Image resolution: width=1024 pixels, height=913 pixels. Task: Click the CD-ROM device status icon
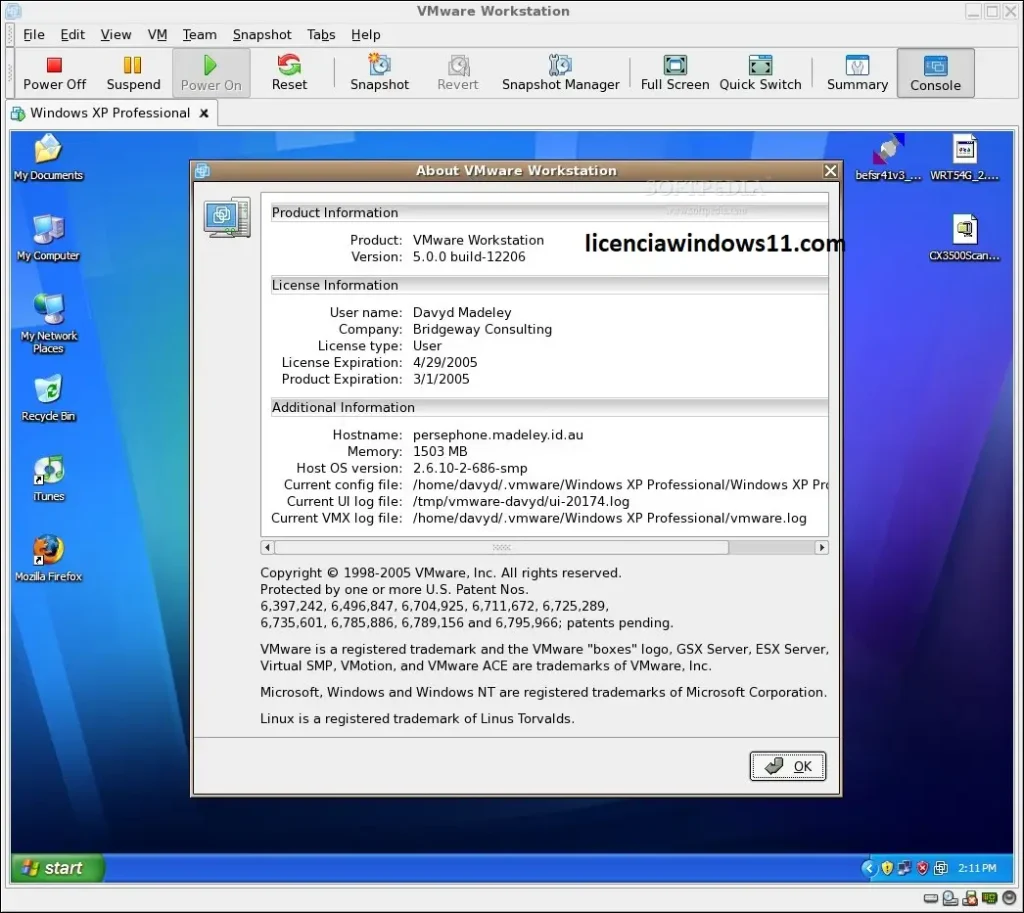click(950, 899)
